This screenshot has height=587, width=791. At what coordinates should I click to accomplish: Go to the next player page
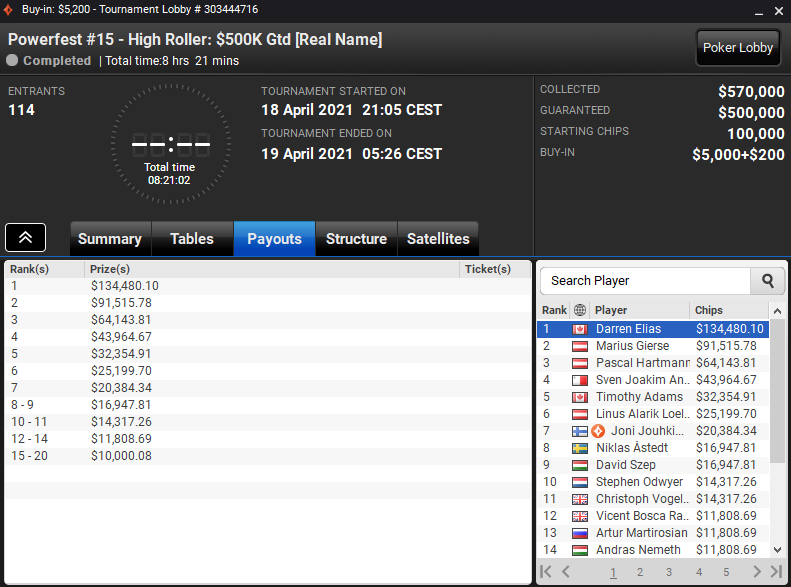[x=757, y=571]
